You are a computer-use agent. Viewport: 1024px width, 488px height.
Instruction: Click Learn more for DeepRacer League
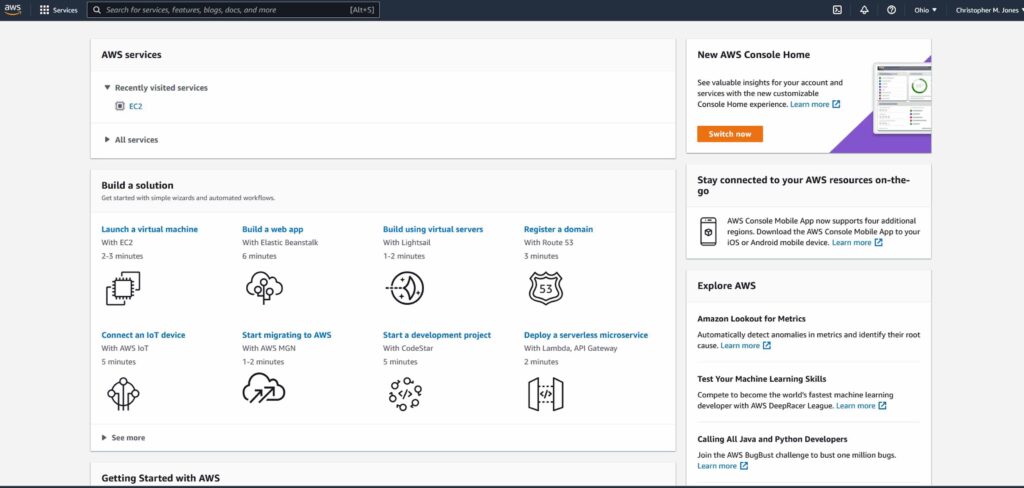[x=856, y=406]
